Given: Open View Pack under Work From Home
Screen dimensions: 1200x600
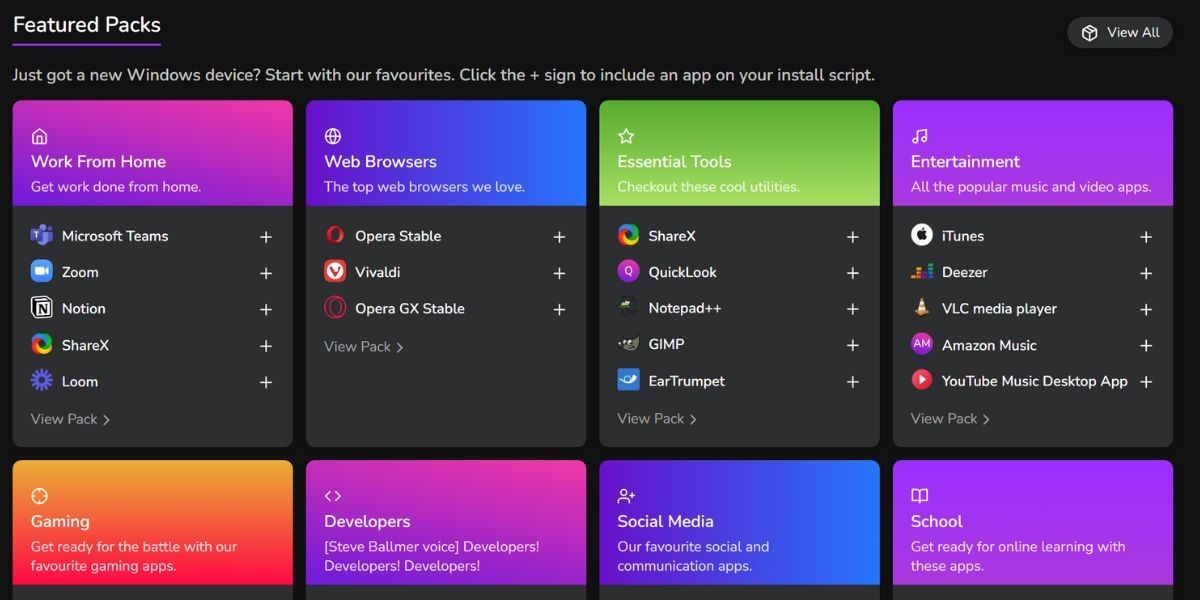Looking at the screenshot, I should click(70, 419).
